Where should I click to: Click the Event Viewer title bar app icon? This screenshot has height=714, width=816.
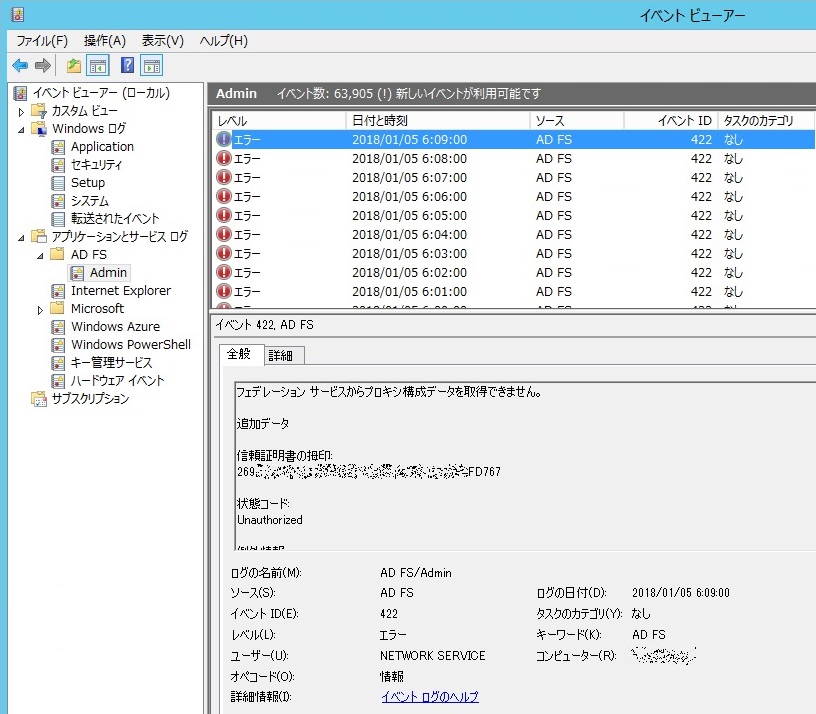[x=18, y=14]
